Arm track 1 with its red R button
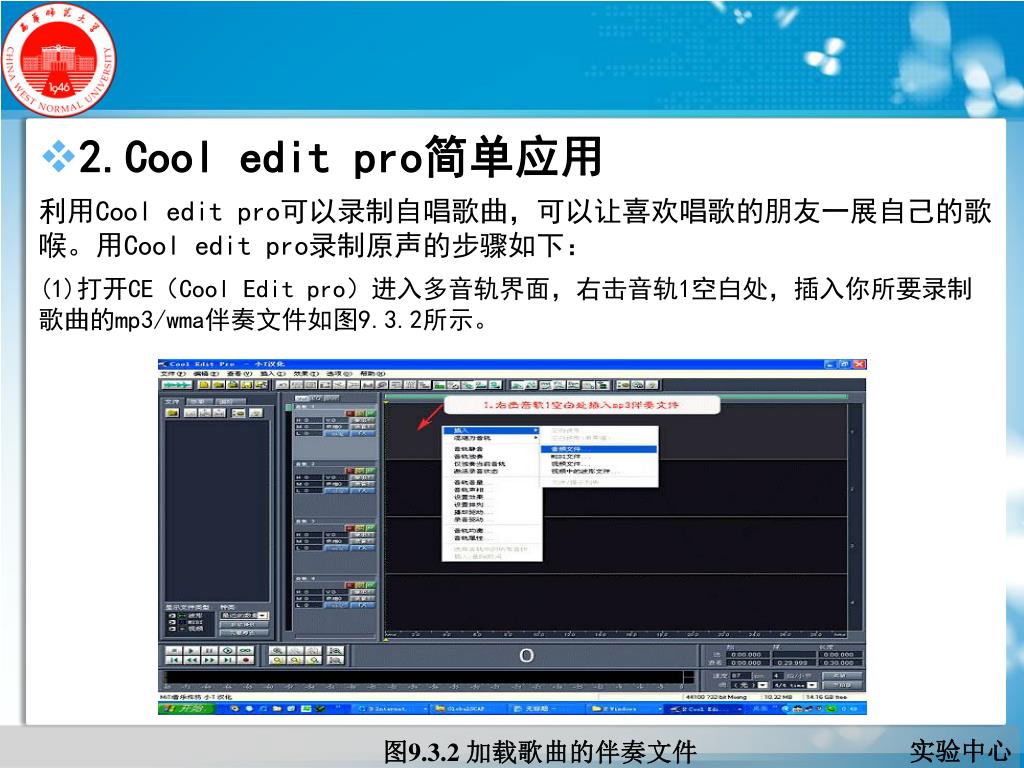 pos(349,413)
